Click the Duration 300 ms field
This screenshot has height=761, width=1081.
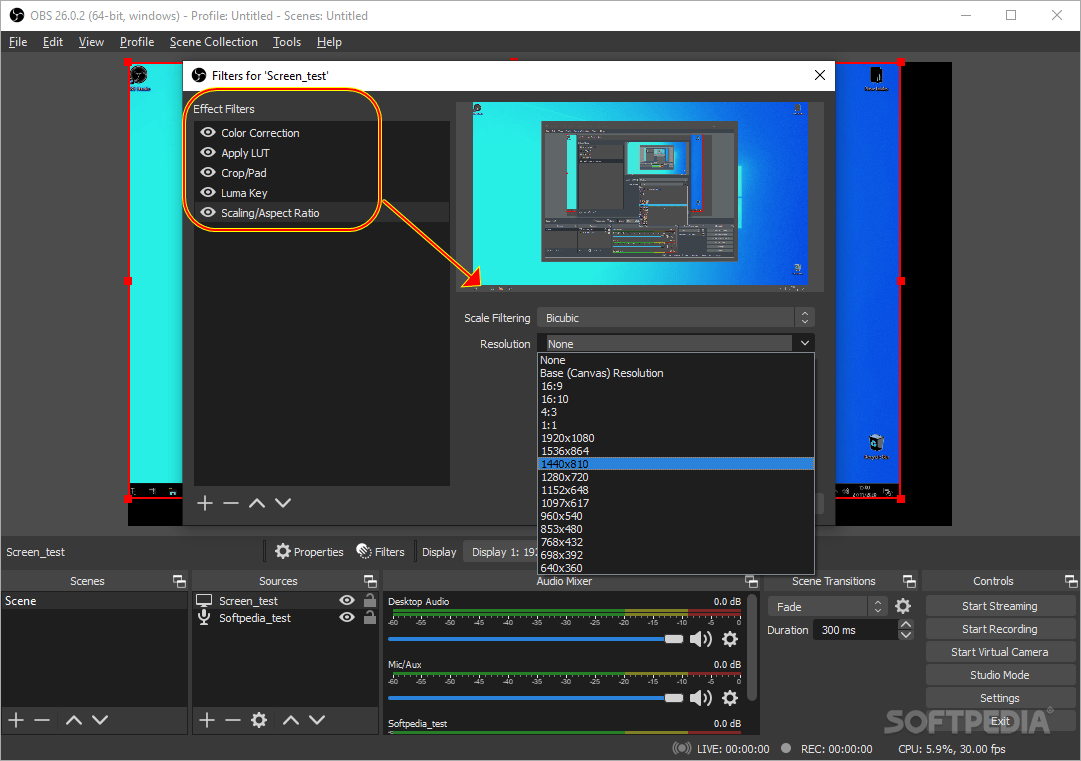pos(856,630)
